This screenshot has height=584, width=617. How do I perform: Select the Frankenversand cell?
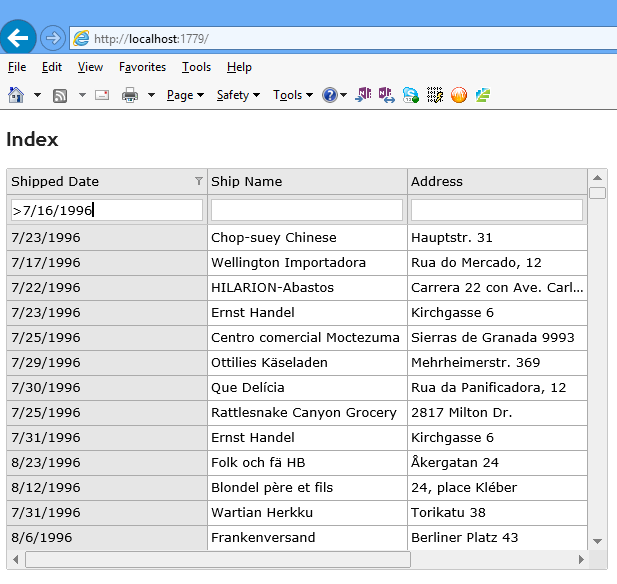click(307, 537)
